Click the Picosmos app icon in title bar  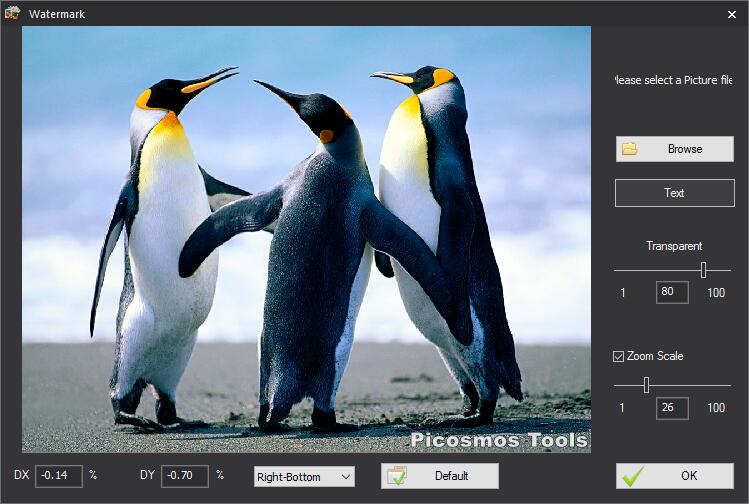coord(13,13)
